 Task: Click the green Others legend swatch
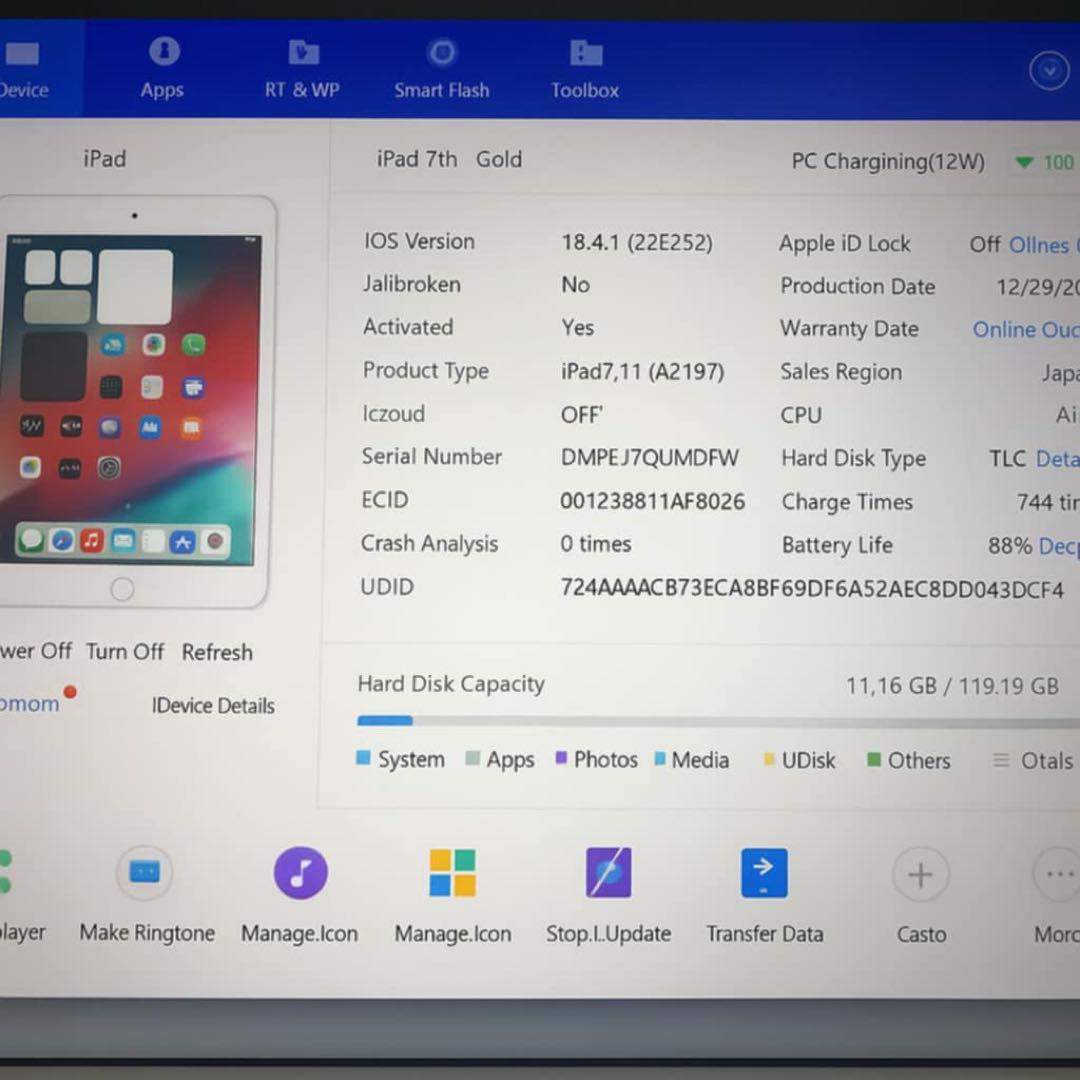(x=874, y=760)
